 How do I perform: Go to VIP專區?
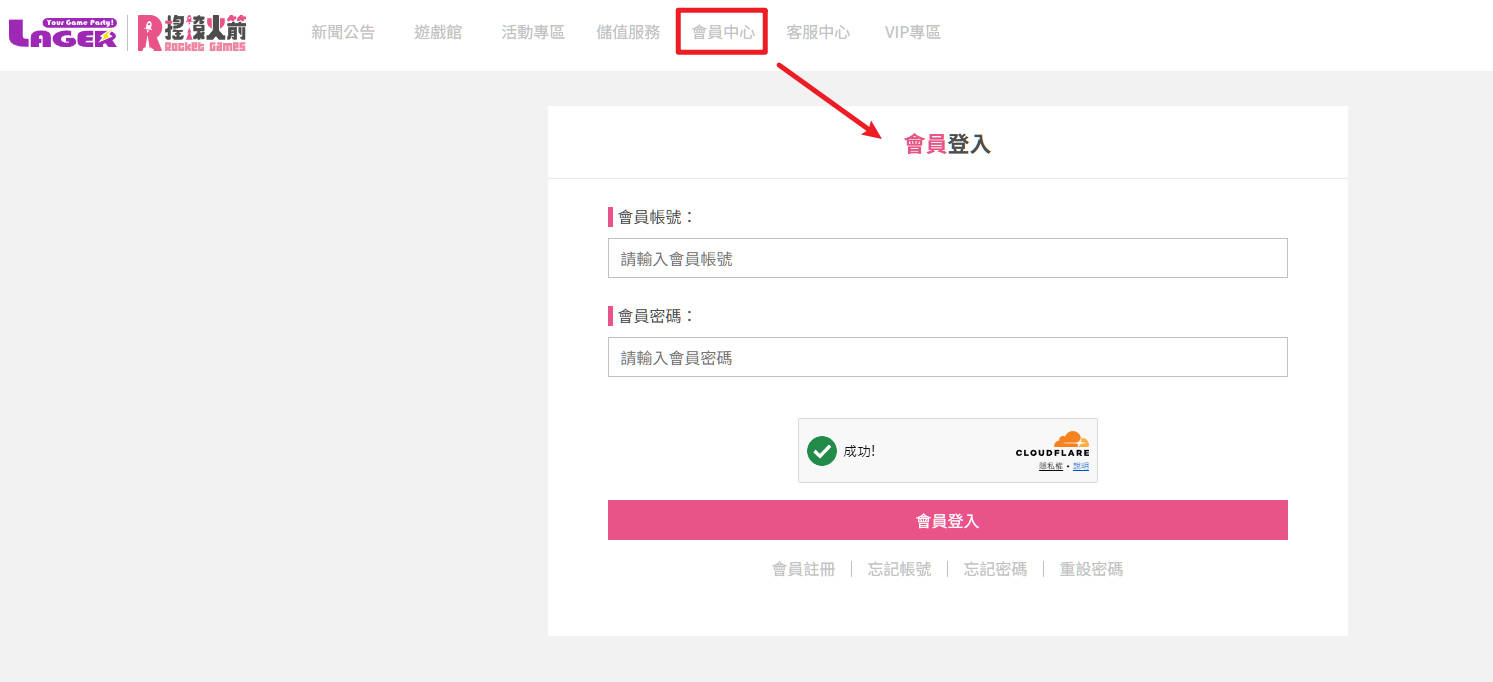[913, 32]
